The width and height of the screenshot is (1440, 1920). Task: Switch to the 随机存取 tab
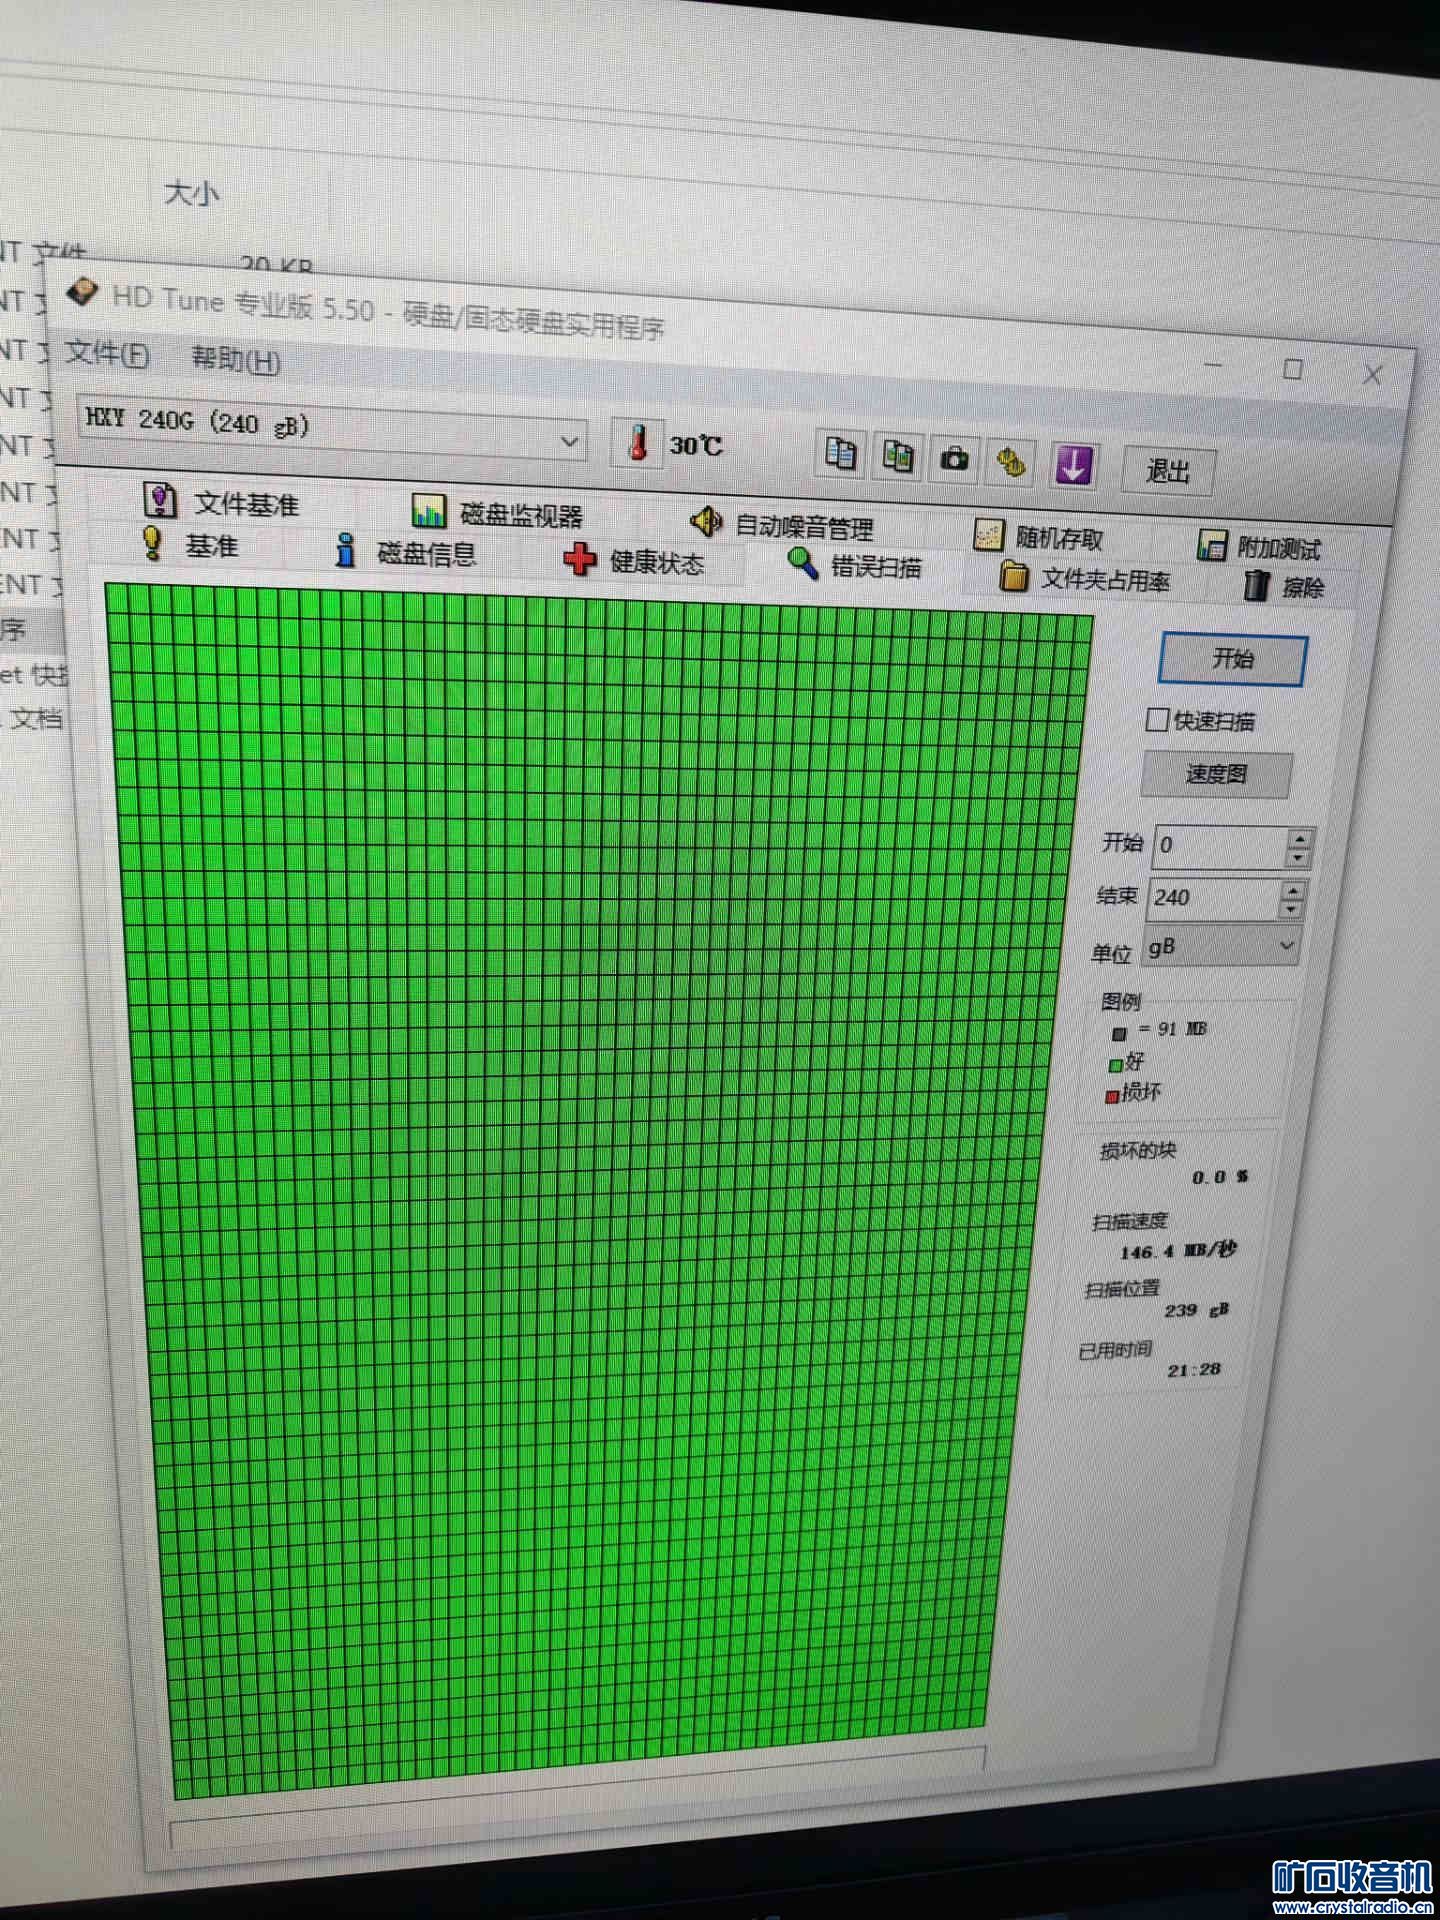coord(1039,537)
